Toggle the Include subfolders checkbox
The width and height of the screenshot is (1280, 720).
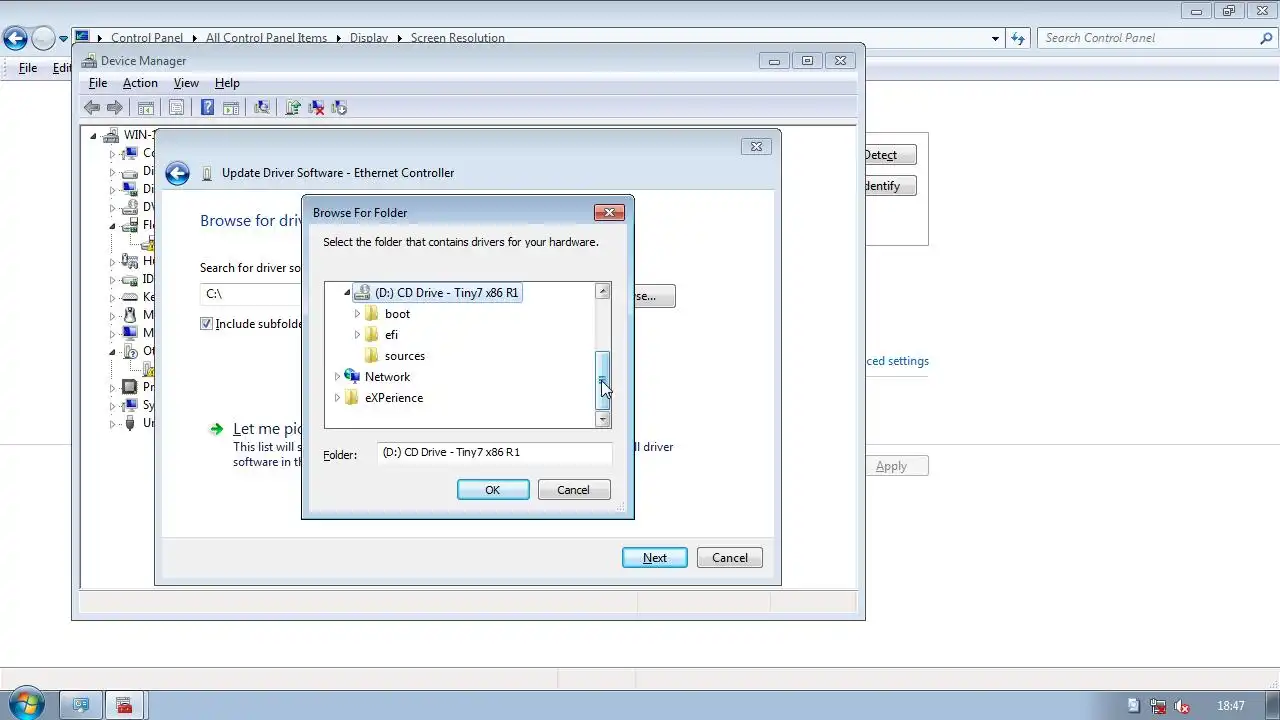point(206,324)
